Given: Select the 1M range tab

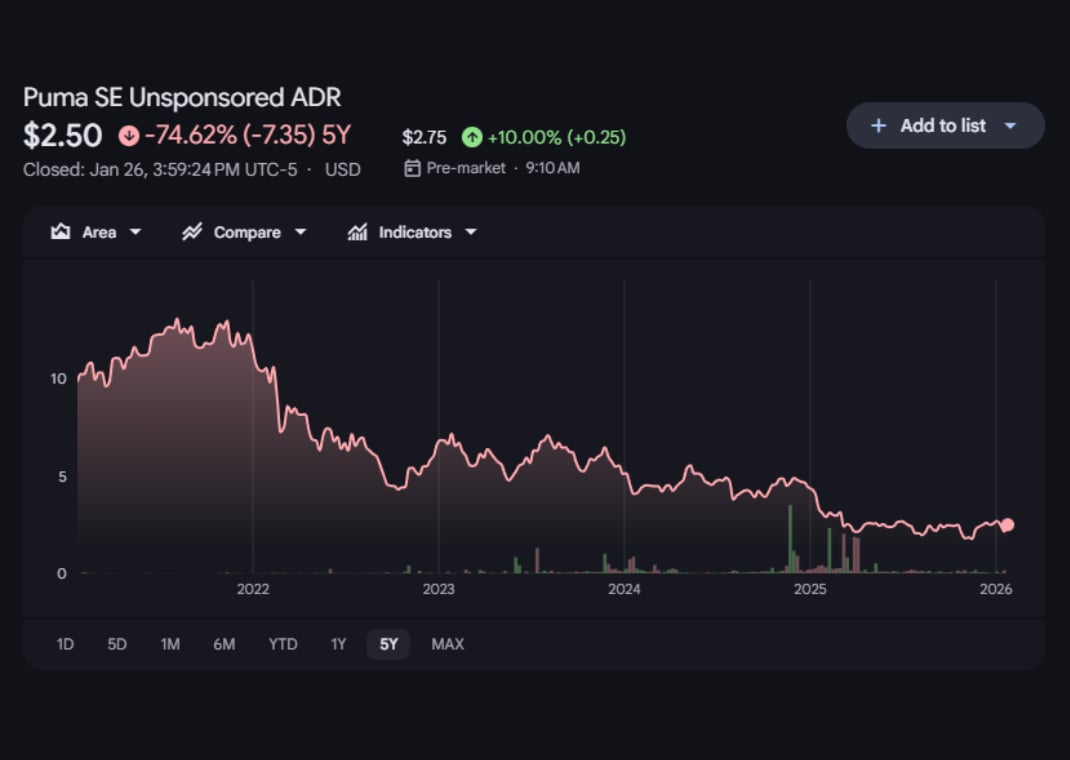Looking at the screenshot, I should [170, 644].
